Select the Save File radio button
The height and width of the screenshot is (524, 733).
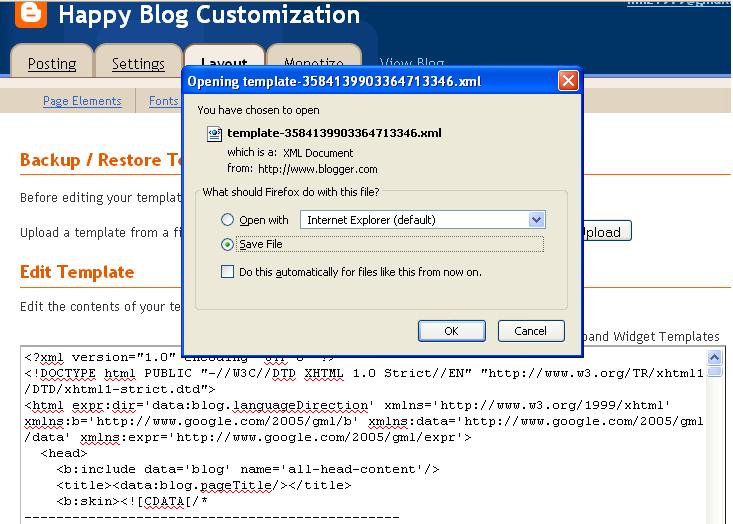[x=227, y=244]
